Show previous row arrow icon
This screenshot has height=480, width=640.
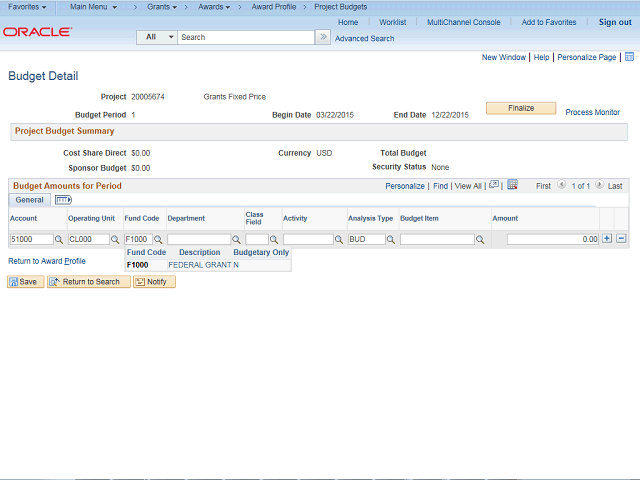click(562, 185)
